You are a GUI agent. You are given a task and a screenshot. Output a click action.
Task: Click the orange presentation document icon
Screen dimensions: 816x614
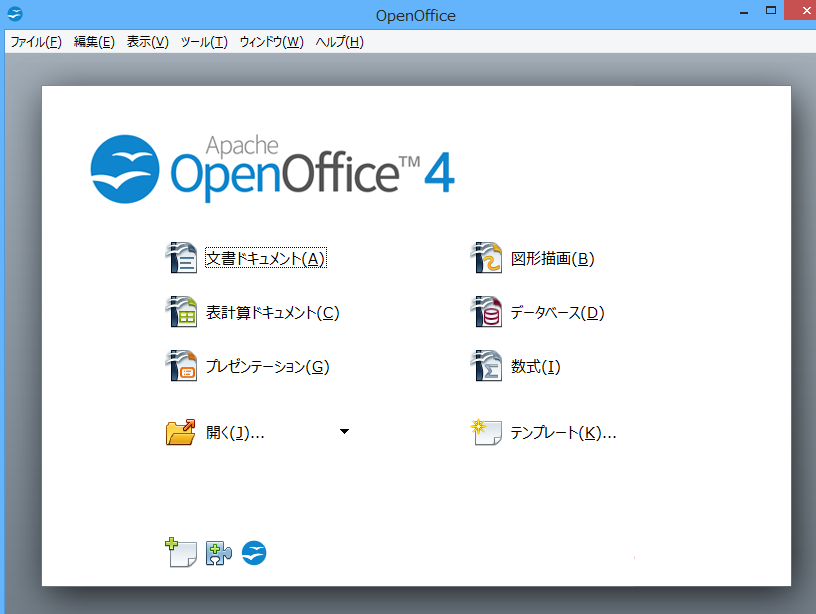[x=182, y=366]
